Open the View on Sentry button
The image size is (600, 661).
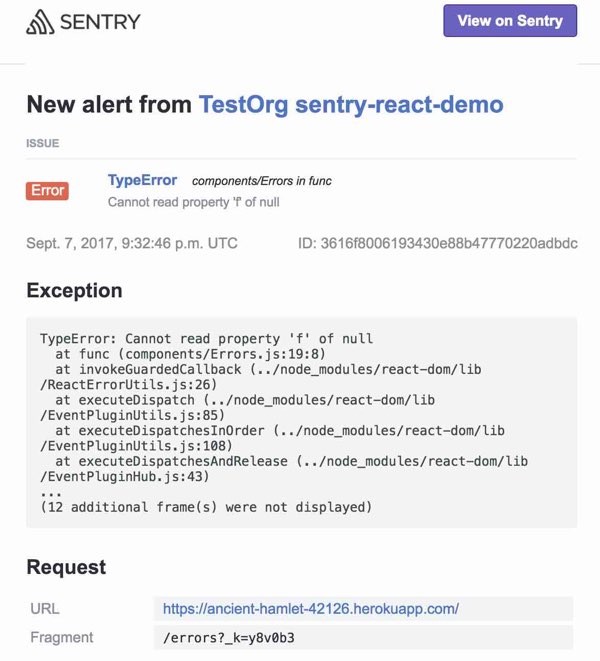pyautogui.click(x=510, y=21)
